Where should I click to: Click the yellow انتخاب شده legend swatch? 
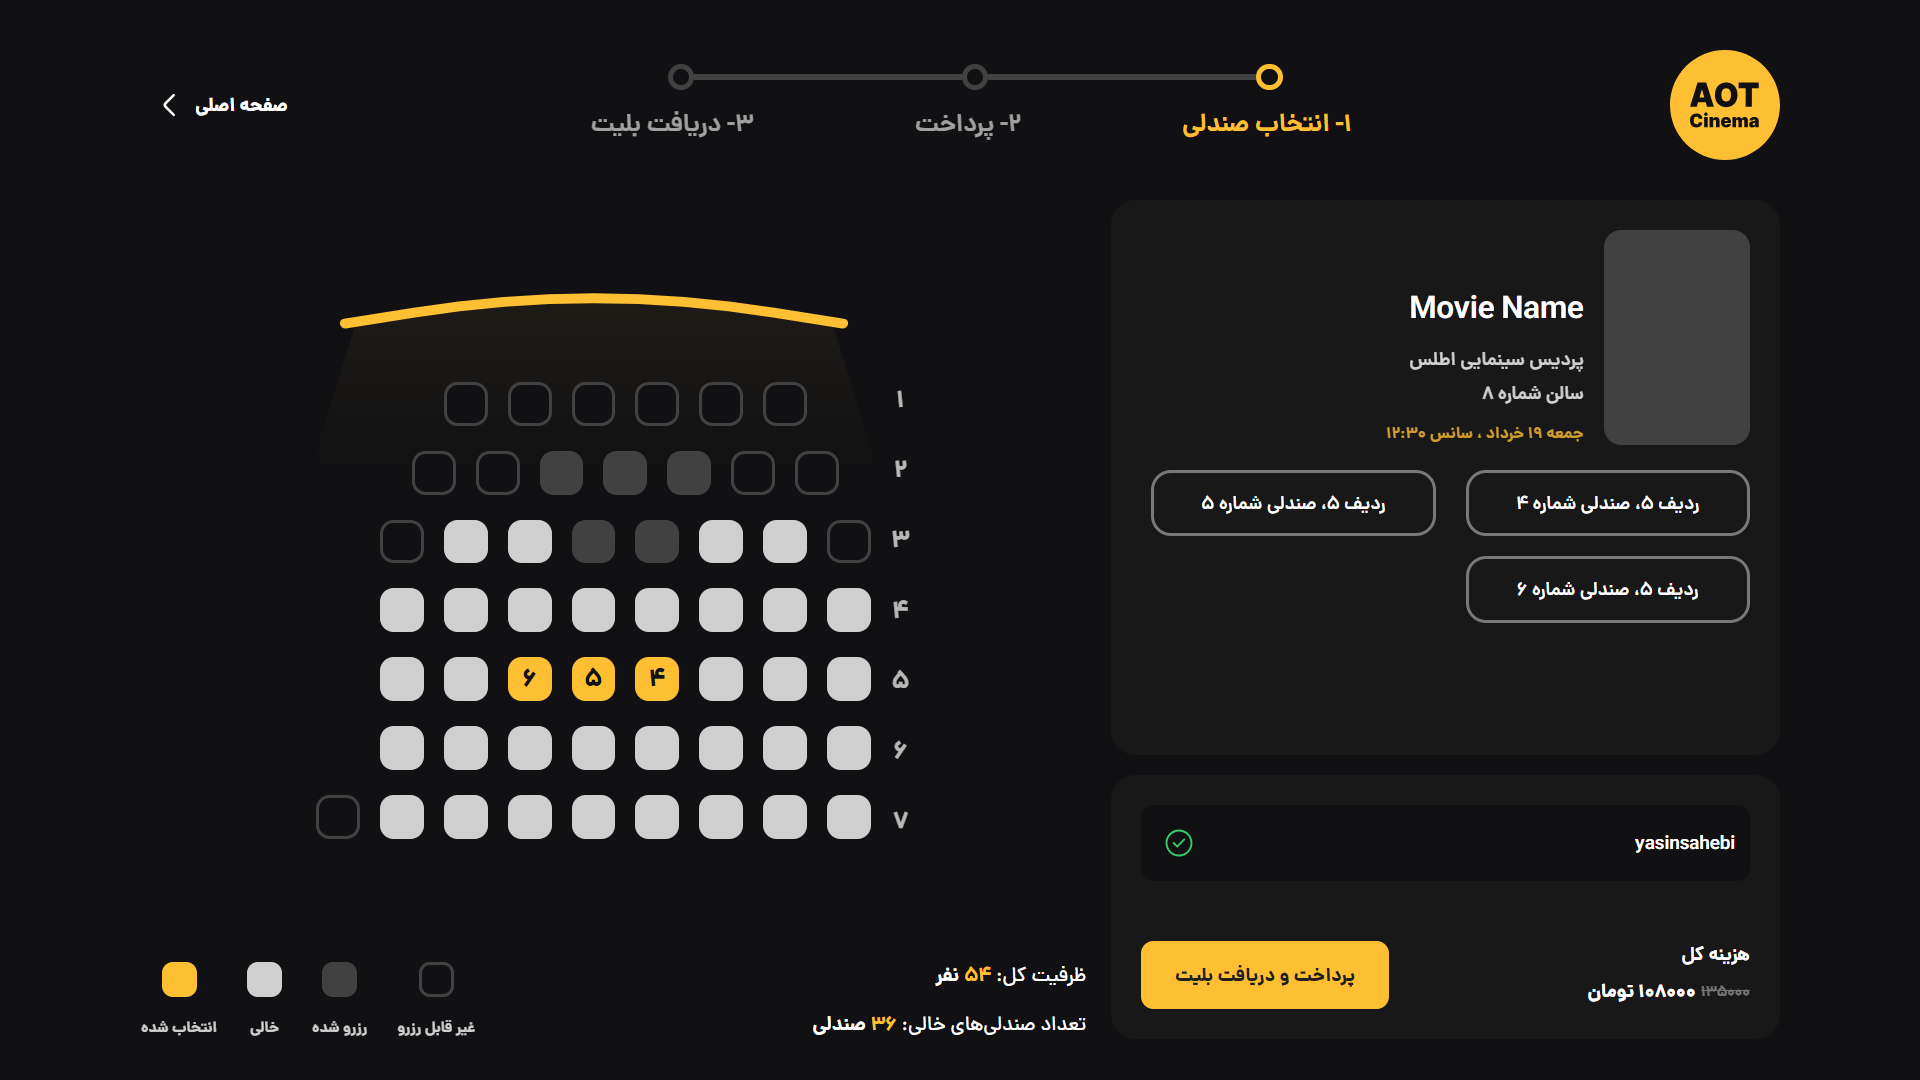tap(179, 979)
